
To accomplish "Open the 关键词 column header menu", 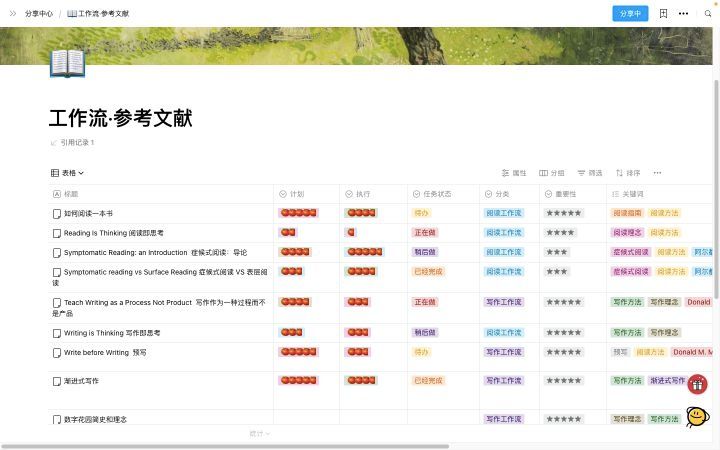I will click(659, 194).
